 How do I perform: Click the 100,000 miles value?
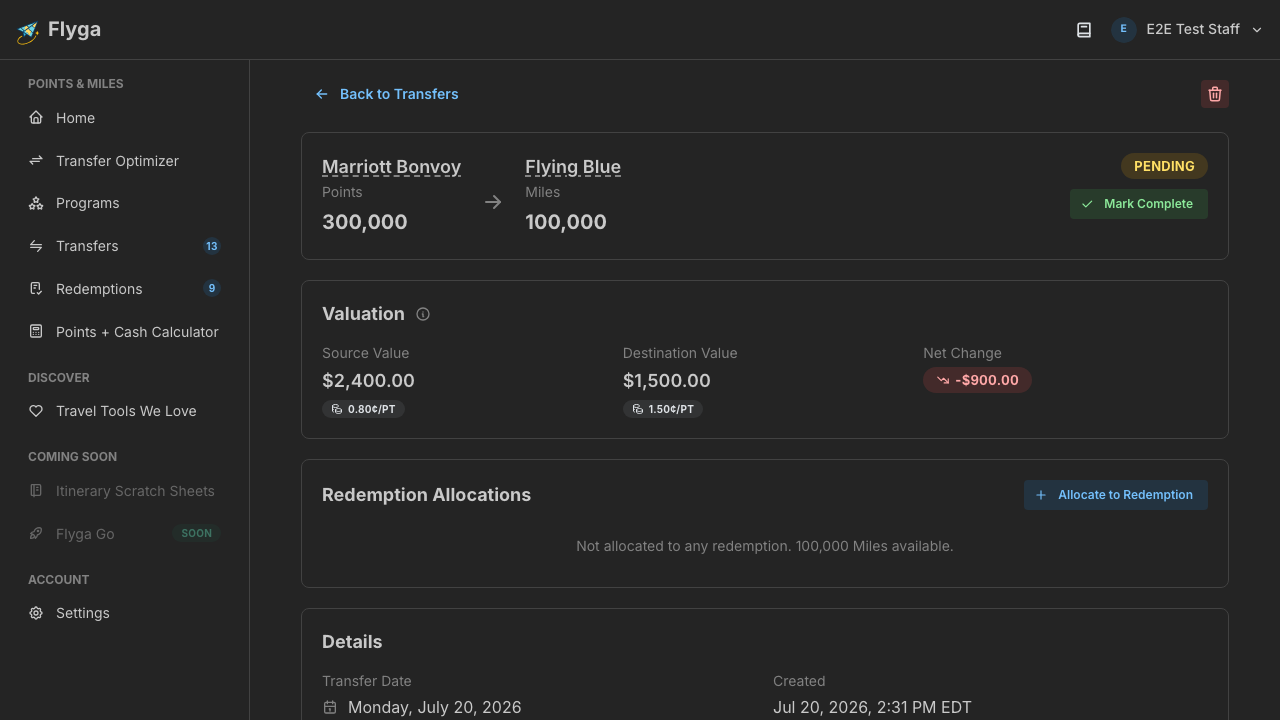[x=566, y=222]
